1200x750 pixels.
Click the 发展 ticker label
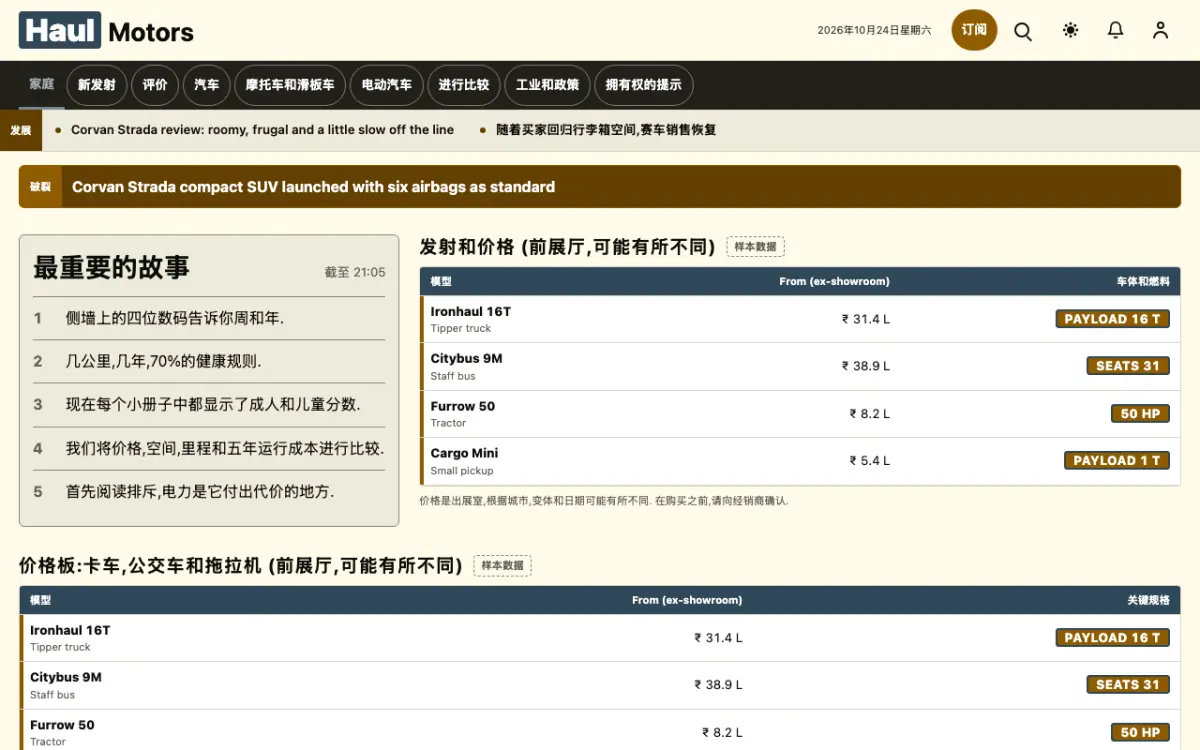click(21, 130)
